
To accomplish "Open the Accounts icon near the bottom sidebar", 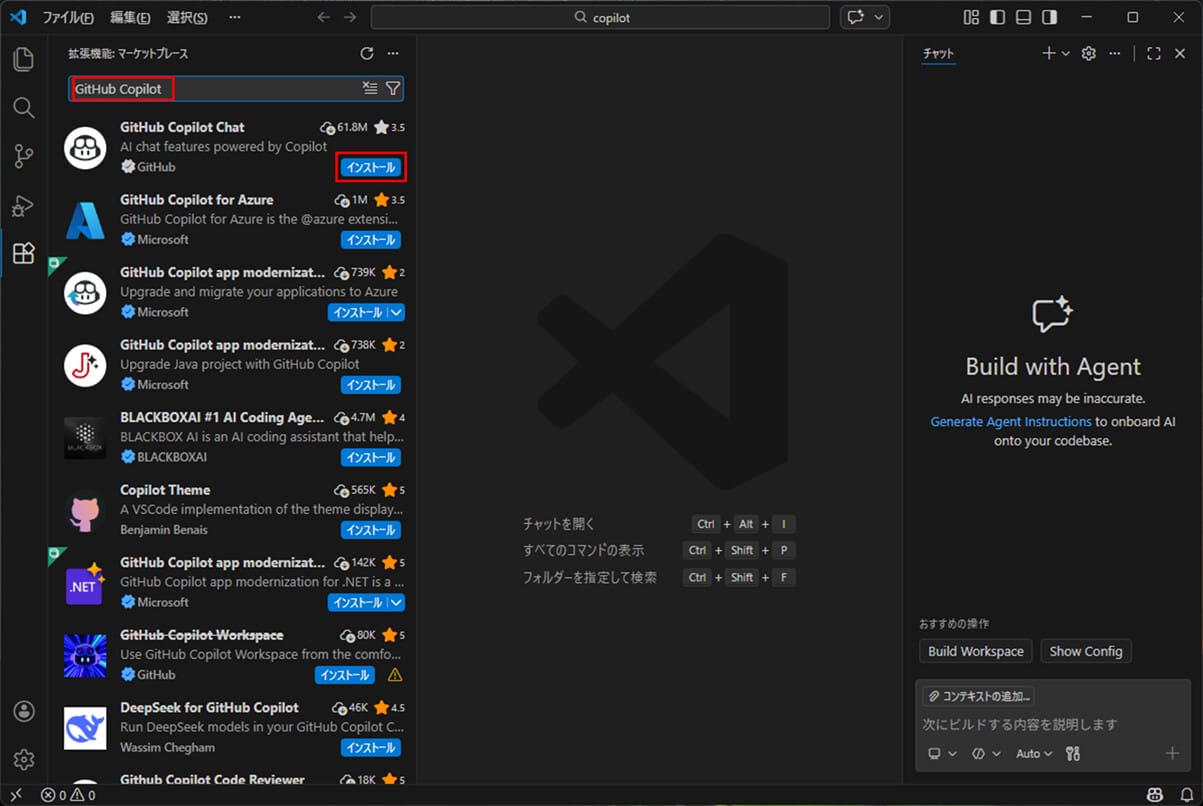I will pyautogui.click(x=22, y=711).
